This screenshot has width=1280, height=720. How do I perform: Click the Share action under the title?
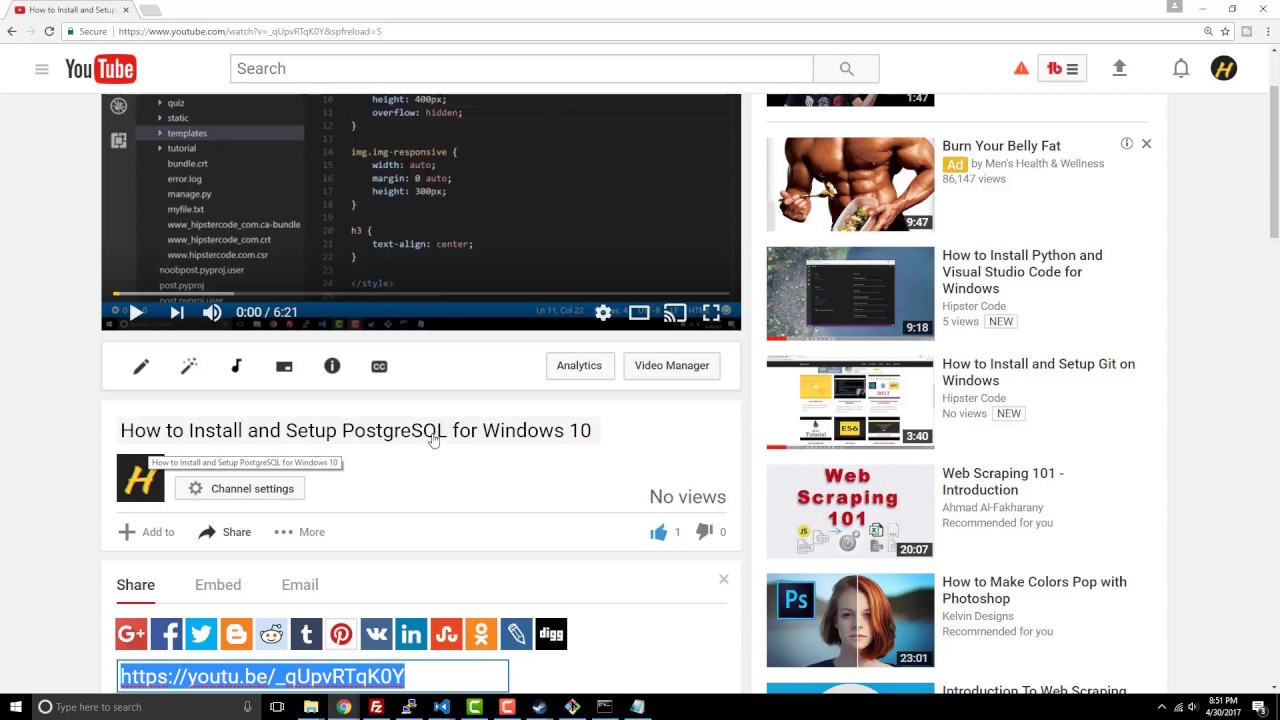click(x=224, y=532)
